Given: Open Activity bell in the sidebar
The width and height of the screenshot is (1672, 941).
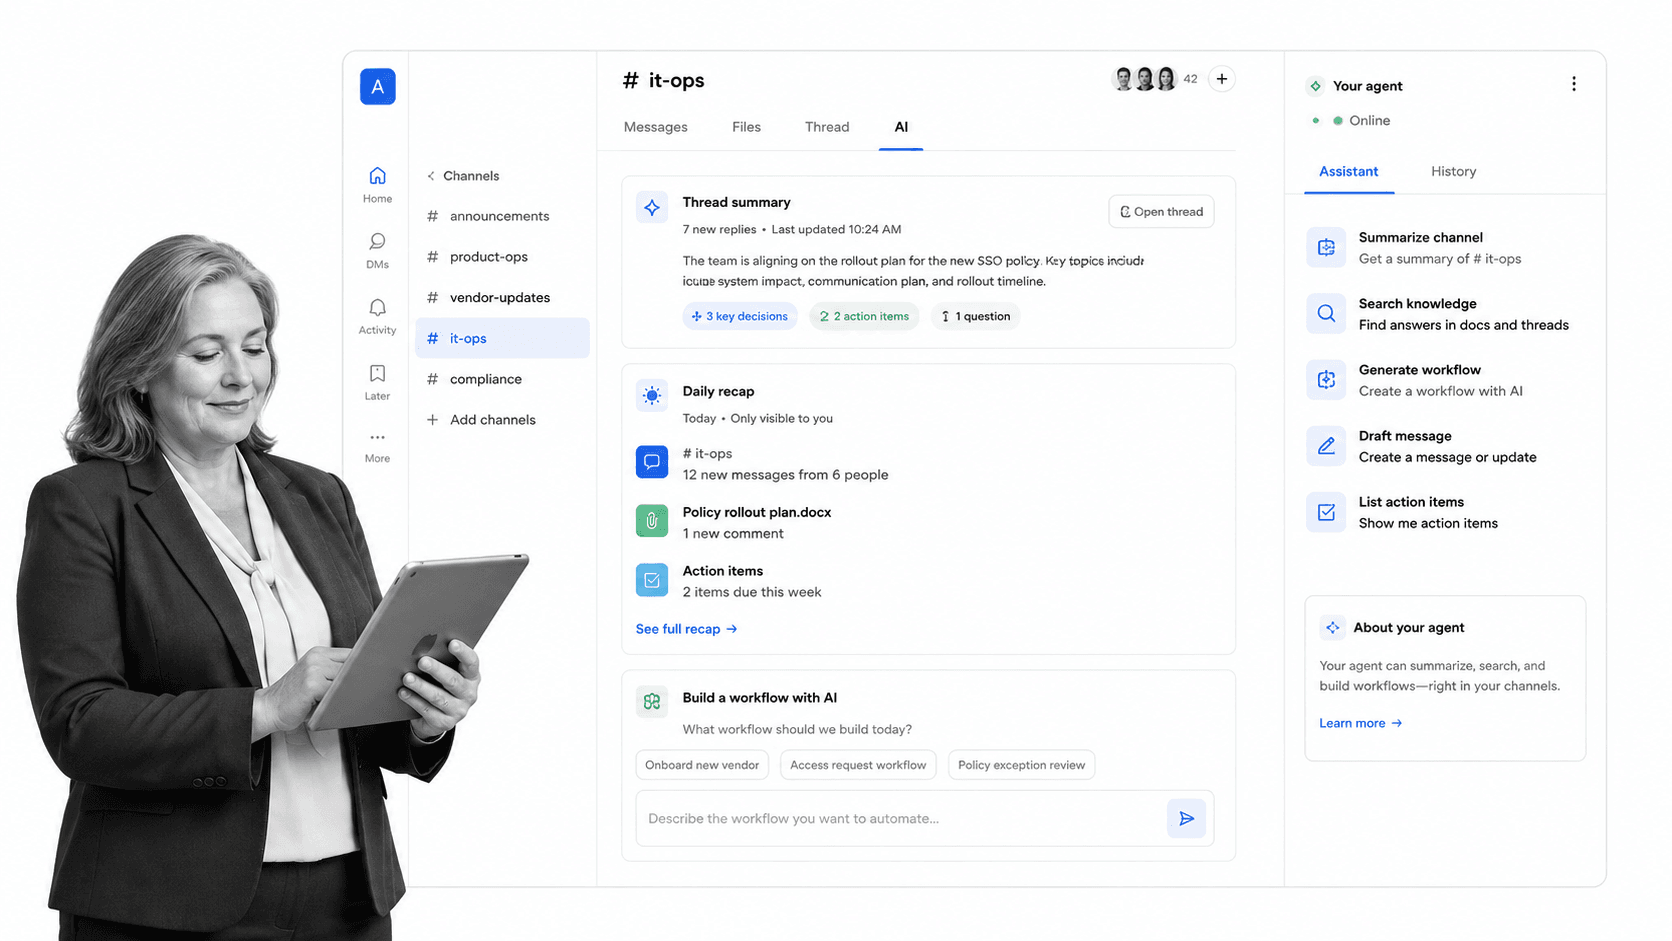Looking at the screenshot, I should (x=377, y=317).
